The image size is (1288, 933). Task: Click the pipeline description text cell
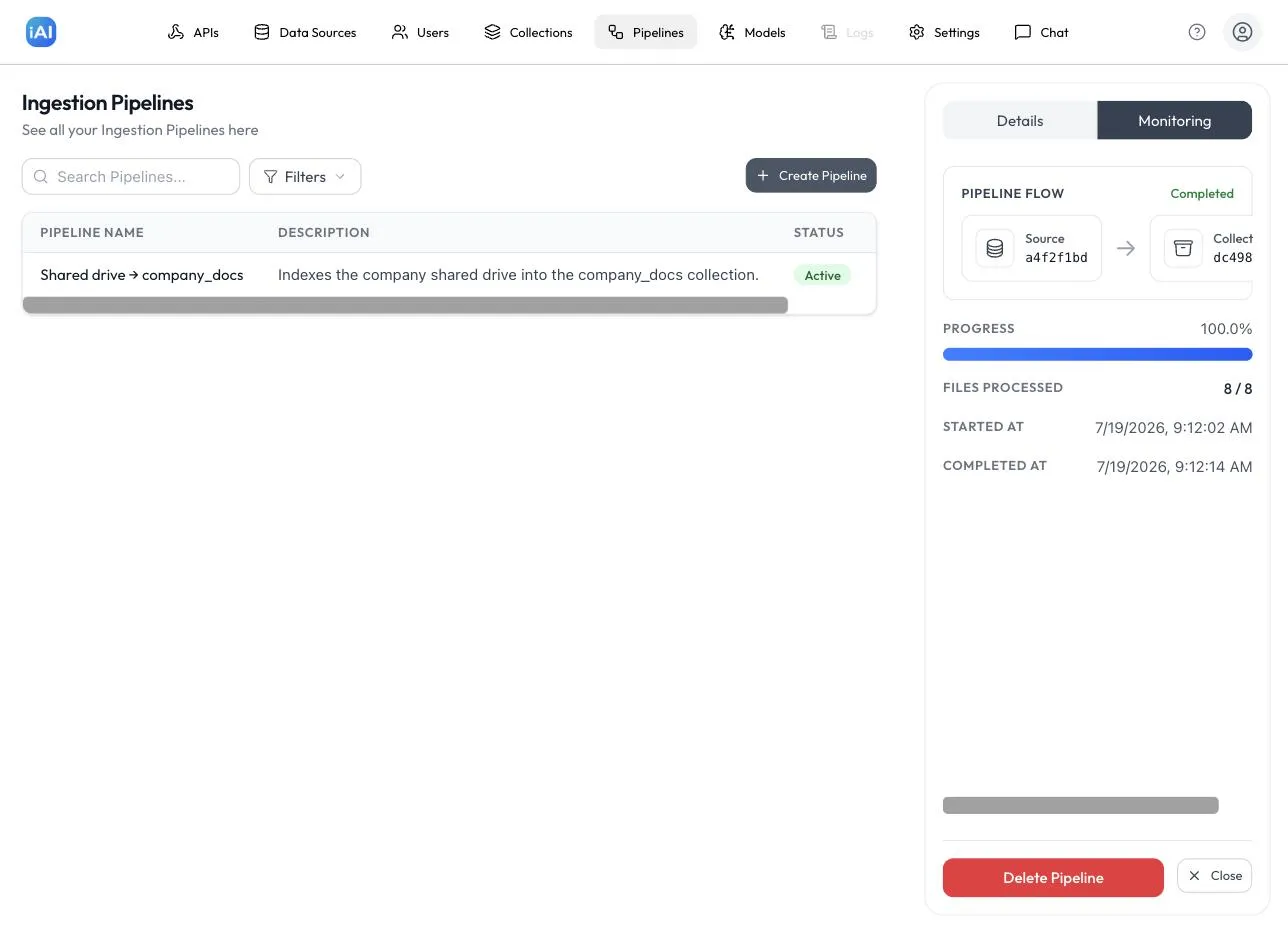point(518,275)
